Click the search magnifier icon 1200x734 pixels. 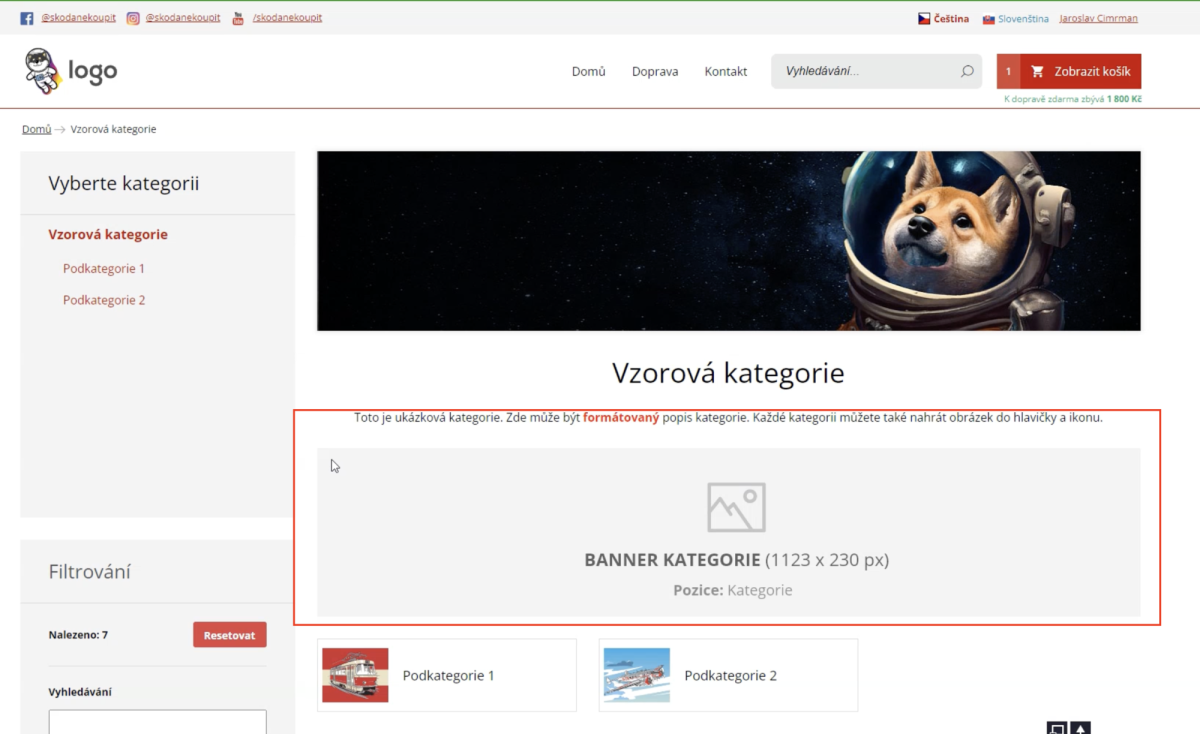(967, 71)
